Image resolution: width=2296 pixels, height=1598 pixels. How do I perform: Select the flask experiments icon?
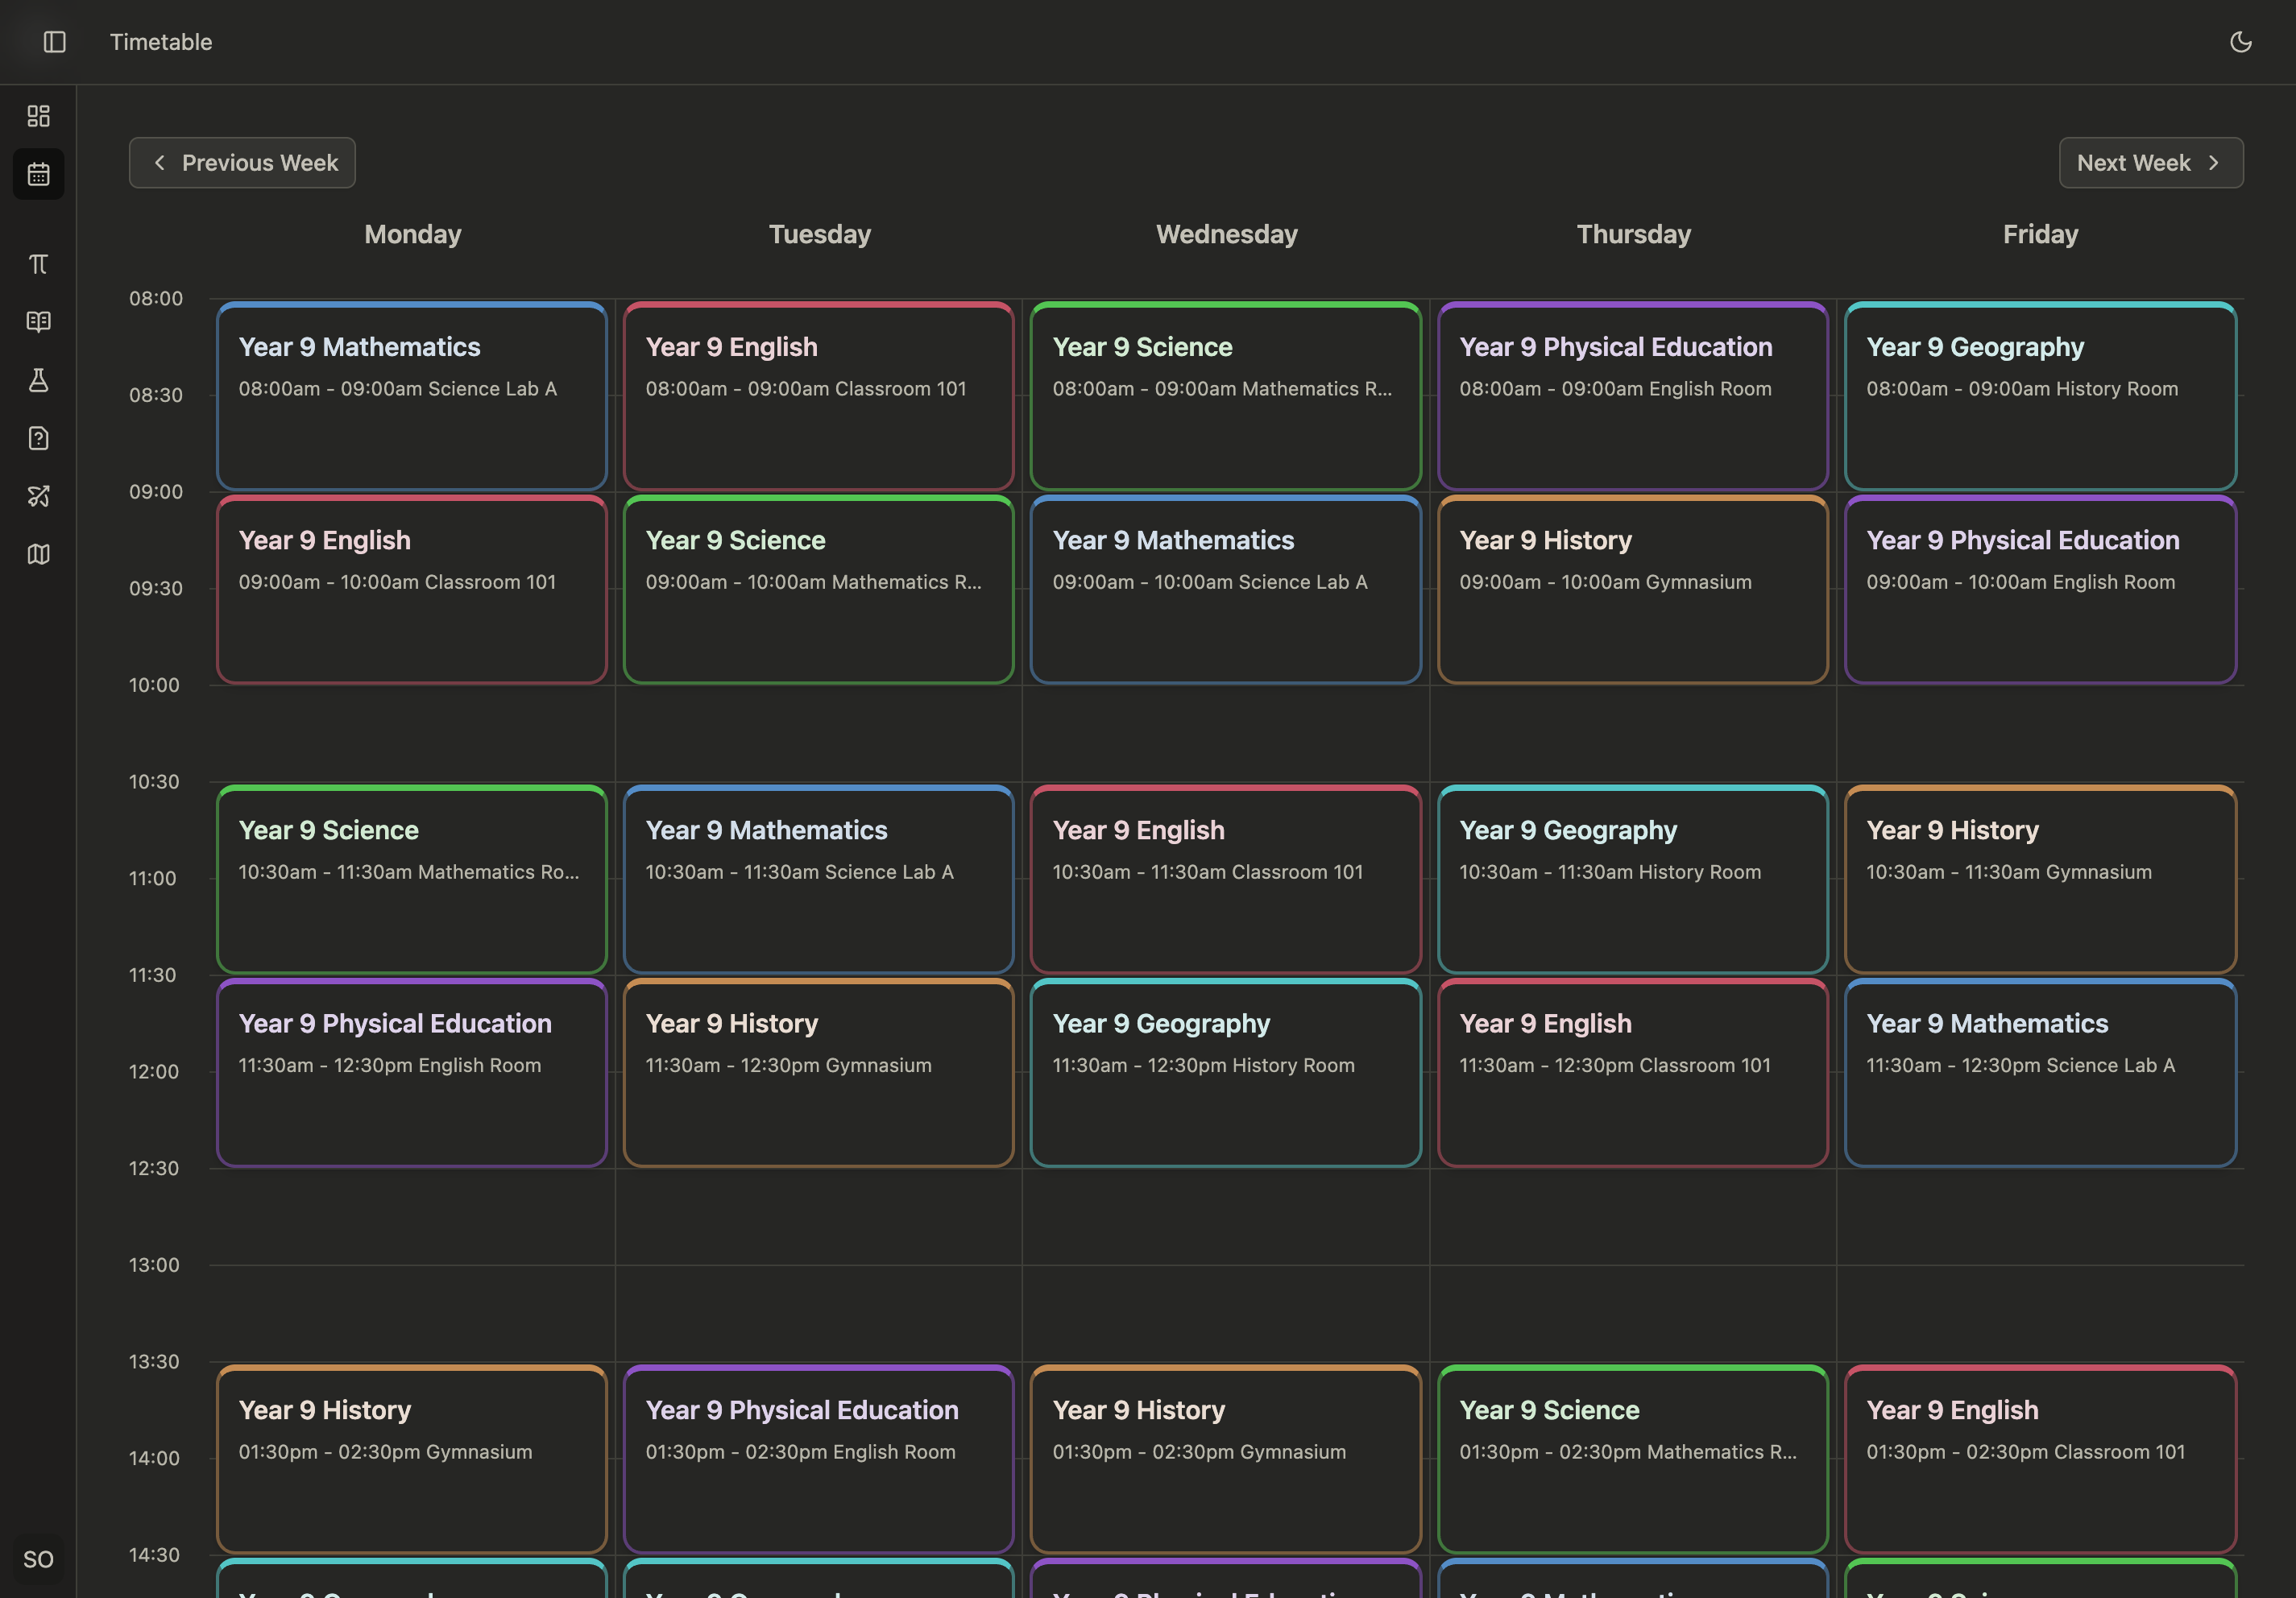pos(38,380)
